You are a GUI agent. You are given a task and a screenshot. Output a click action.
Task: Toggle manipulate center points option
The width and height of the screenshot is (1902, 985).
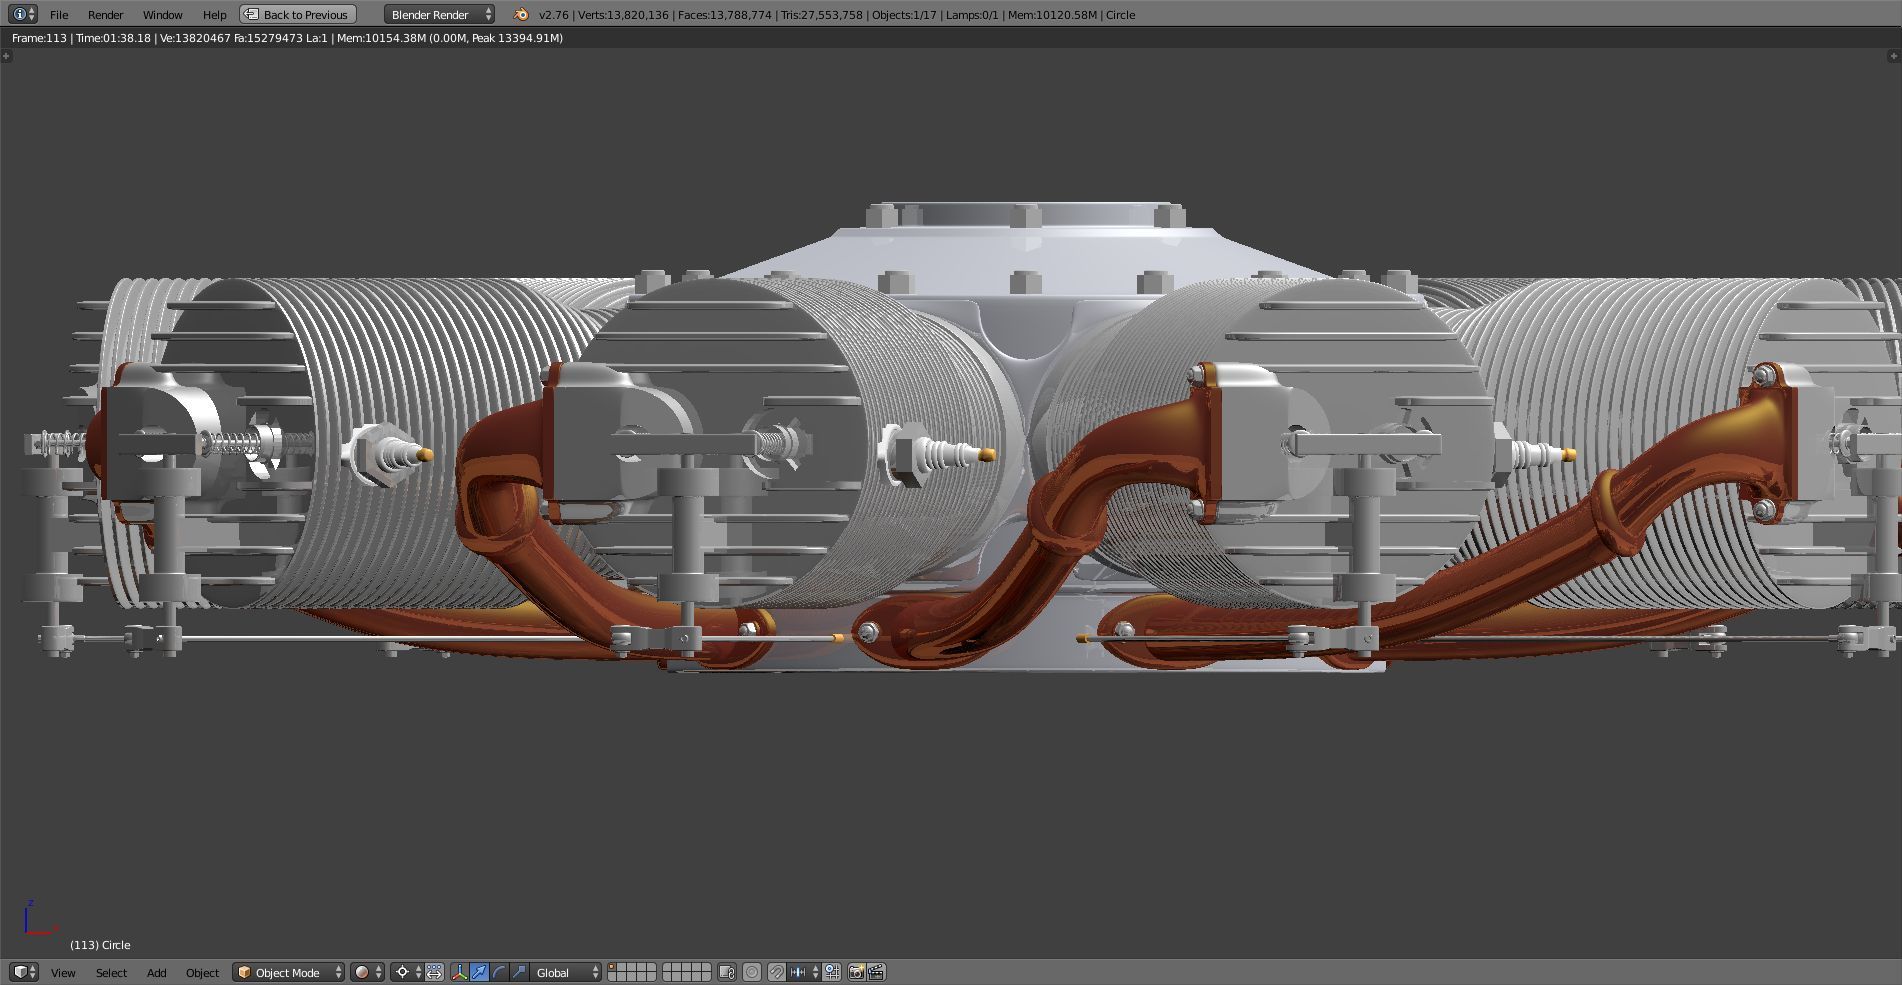434,972
